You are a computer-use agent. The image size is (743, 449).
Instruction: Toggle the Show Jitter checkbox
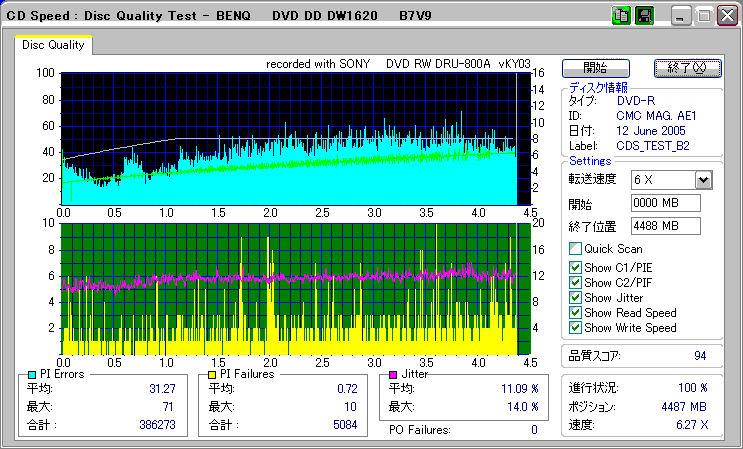(x=575, y=297)
